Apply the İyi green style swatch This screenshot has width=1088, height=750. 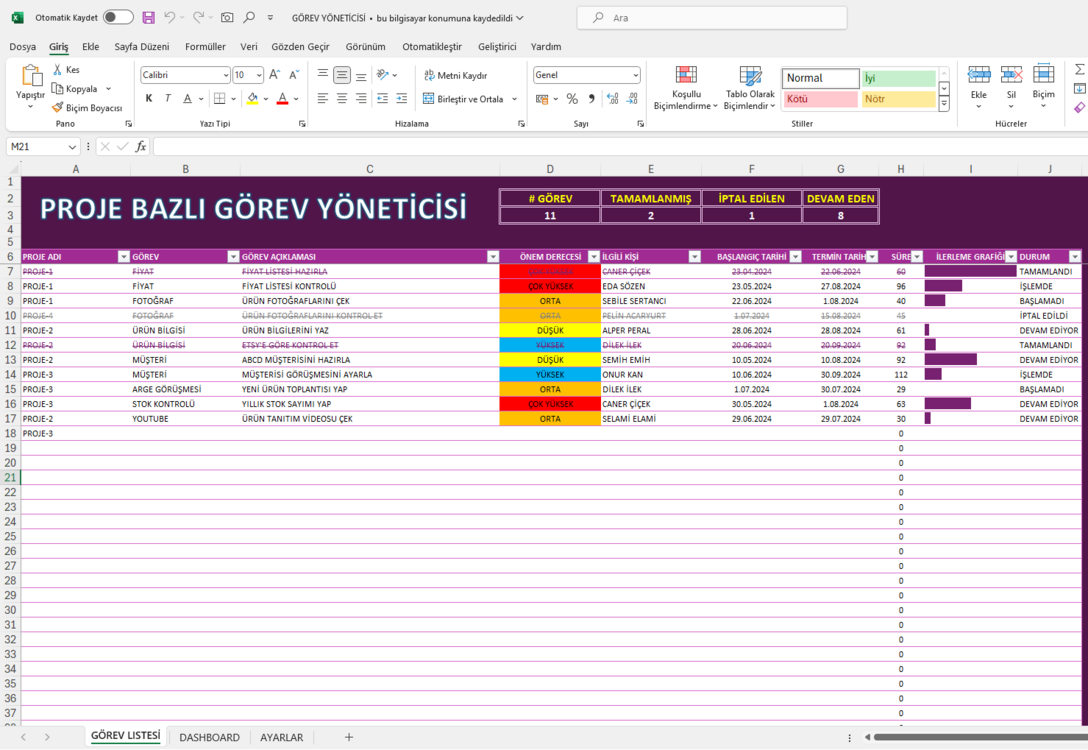click(x=899, y=78)
